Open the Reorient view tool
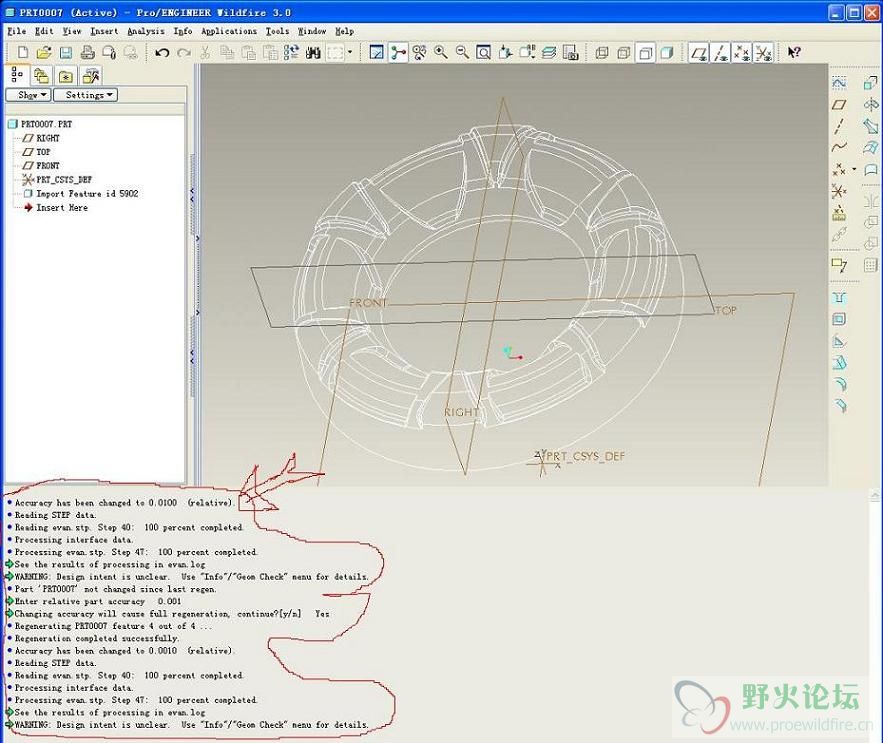This screenshot has height=743, width=883. click(x=506, y=52)
